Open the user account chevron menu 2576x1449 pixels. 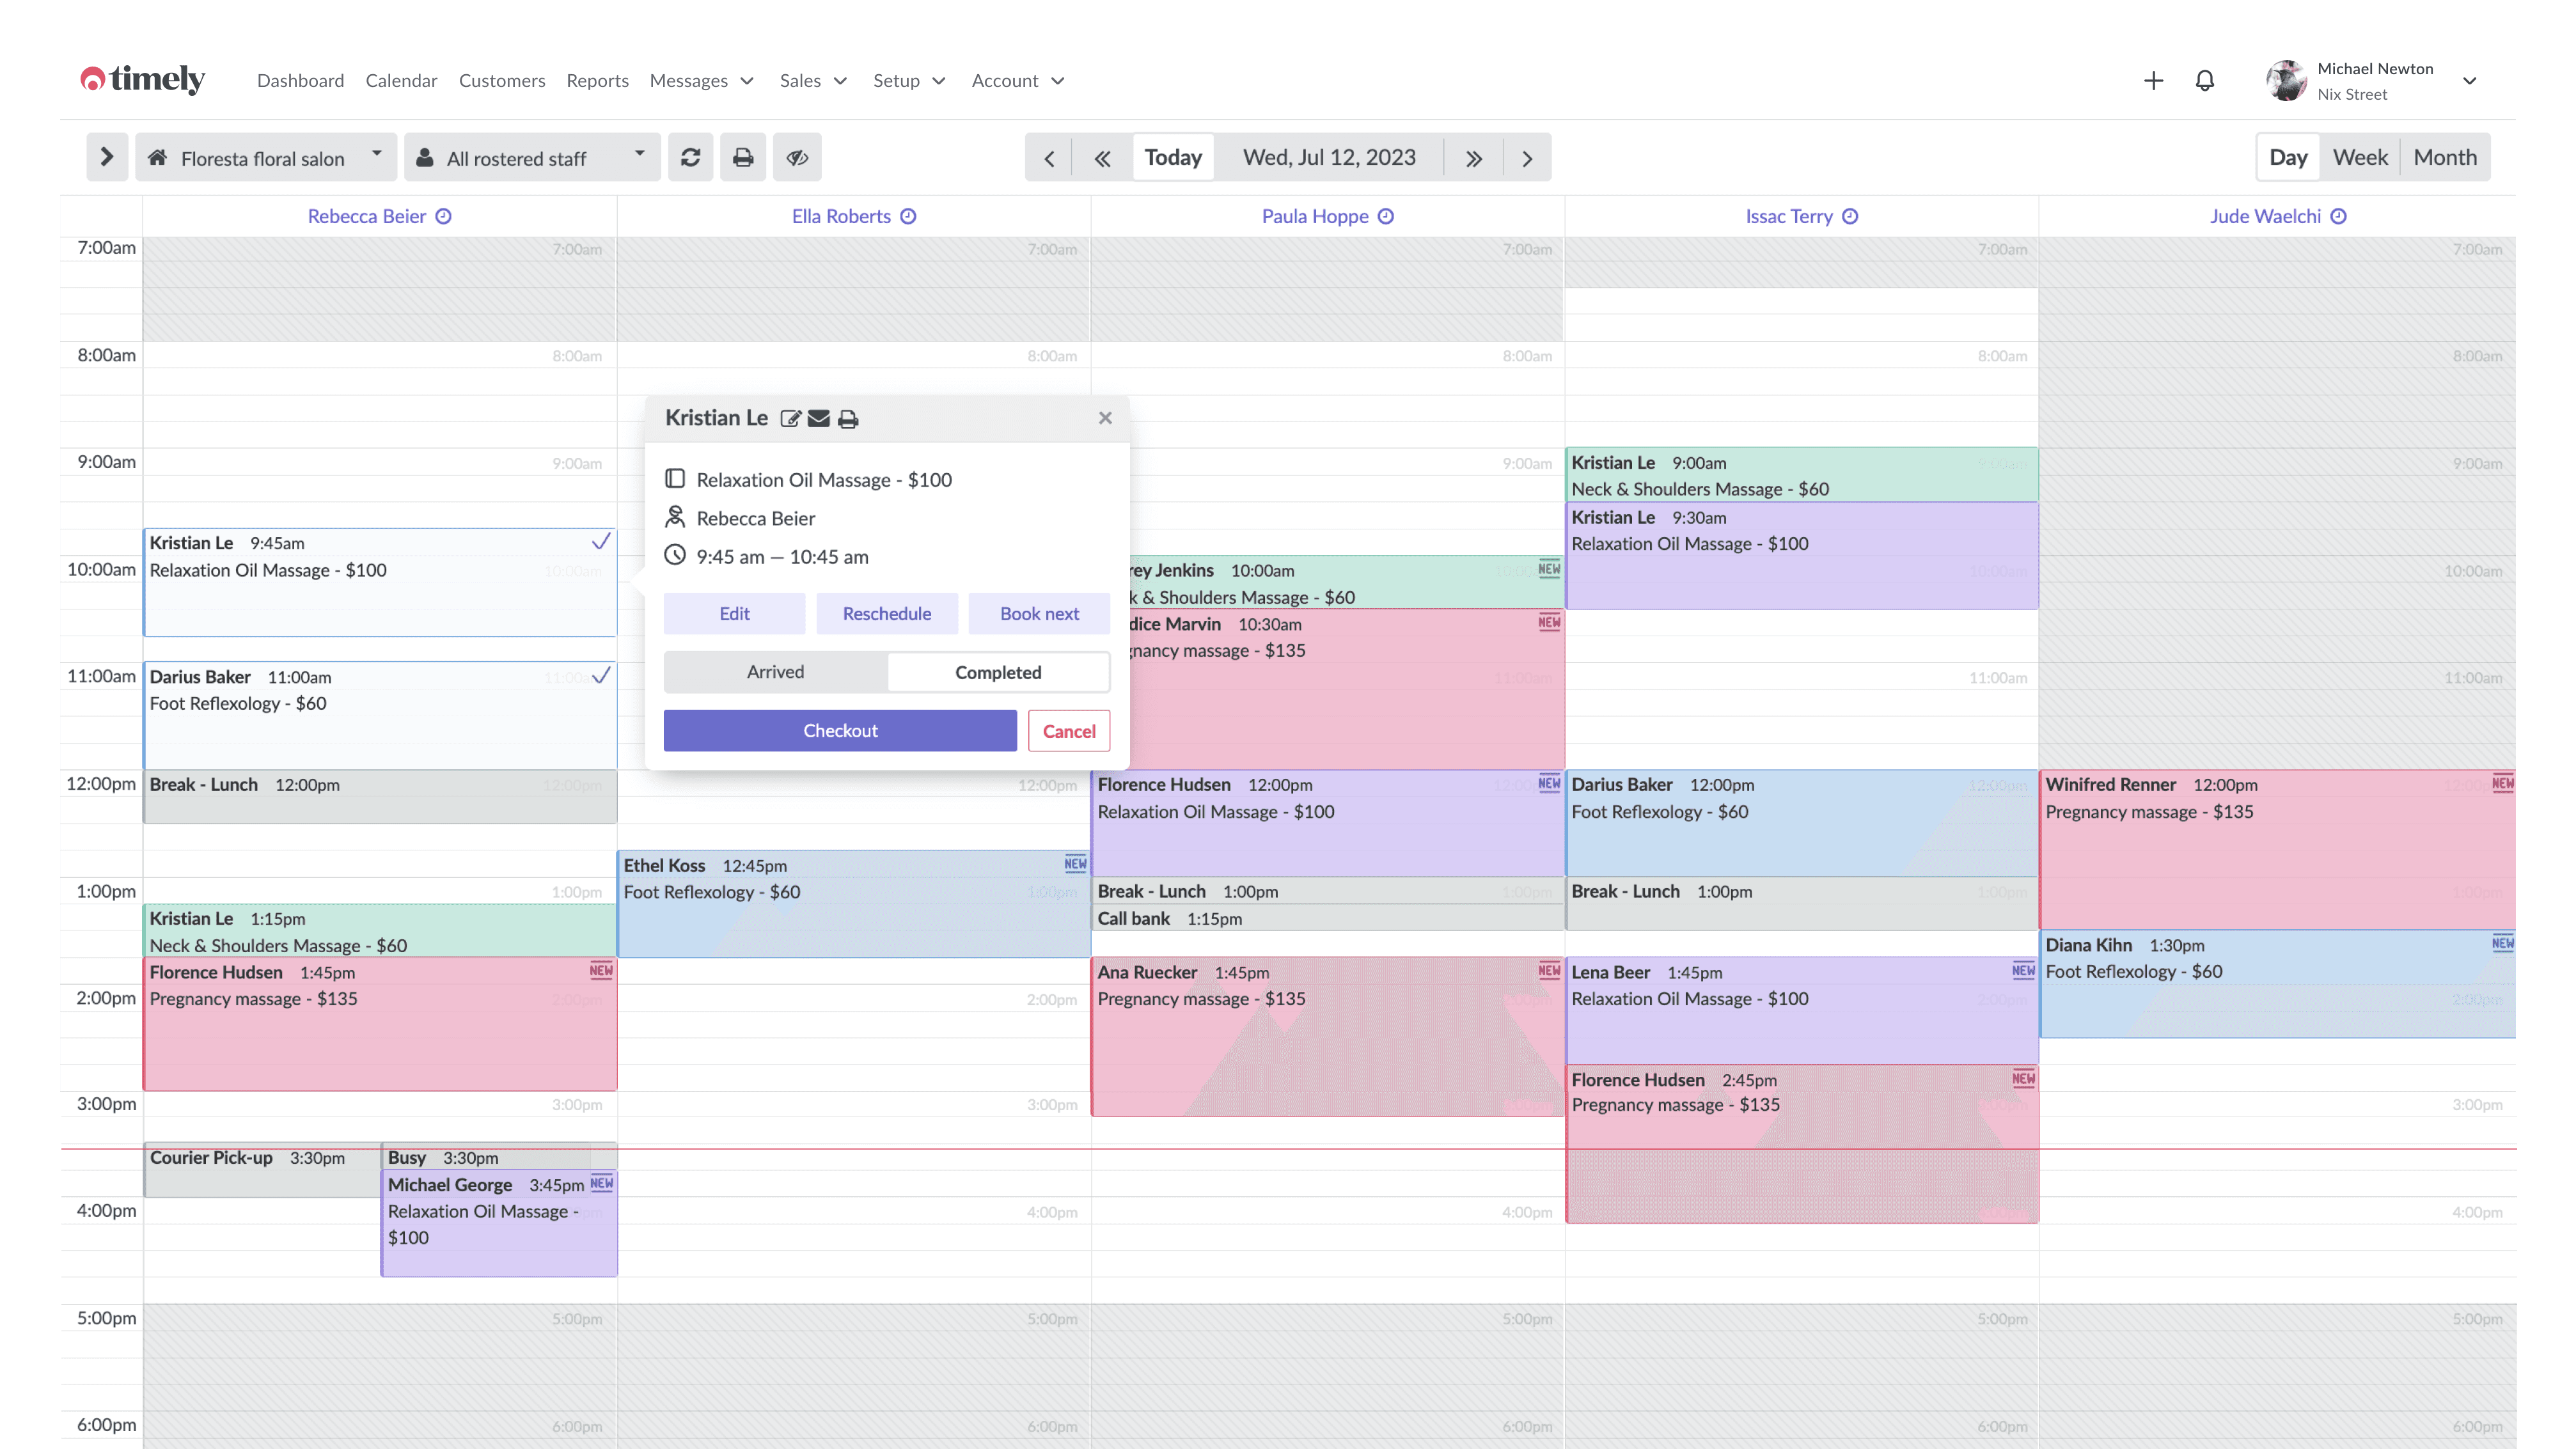2470,81
